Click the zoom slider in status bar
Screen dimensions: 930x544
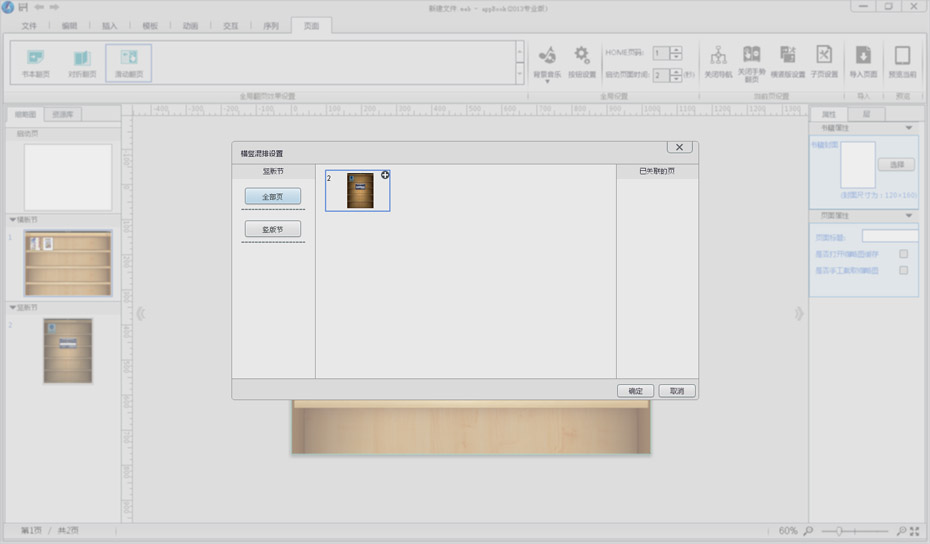838,531
